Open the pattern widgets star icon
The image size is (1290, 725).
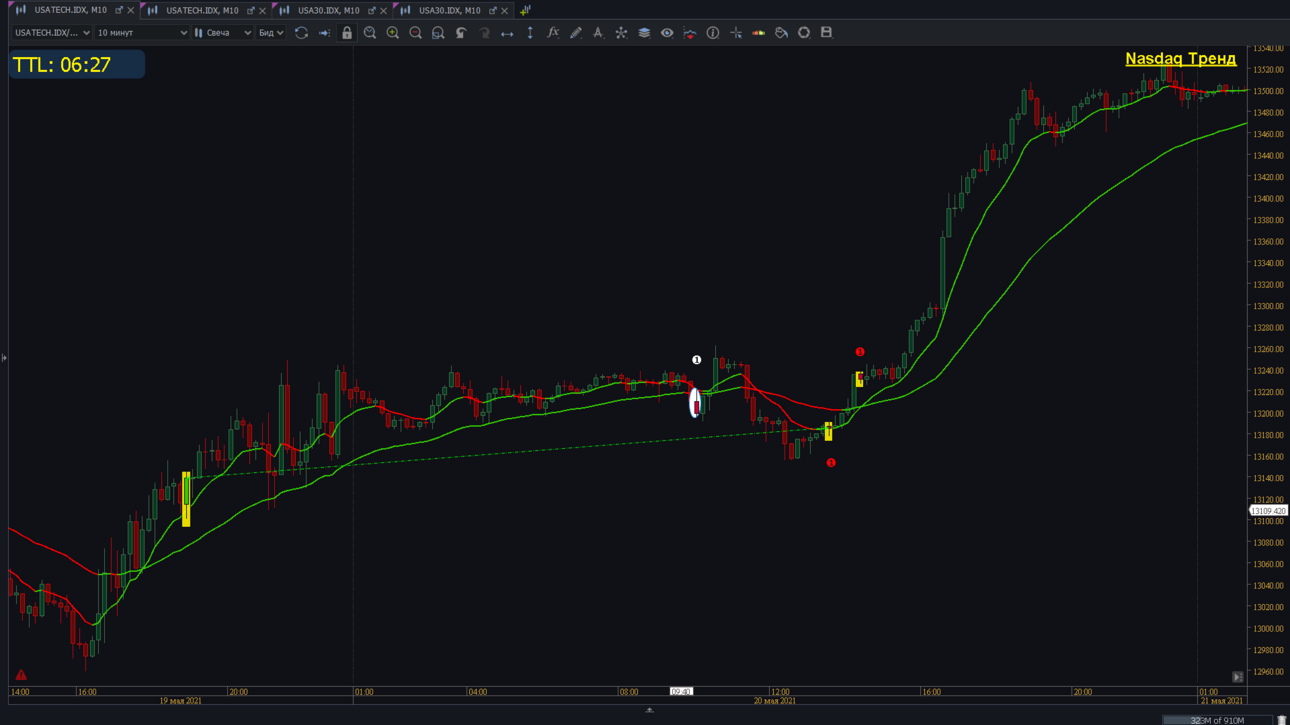(x=621, y=33)
